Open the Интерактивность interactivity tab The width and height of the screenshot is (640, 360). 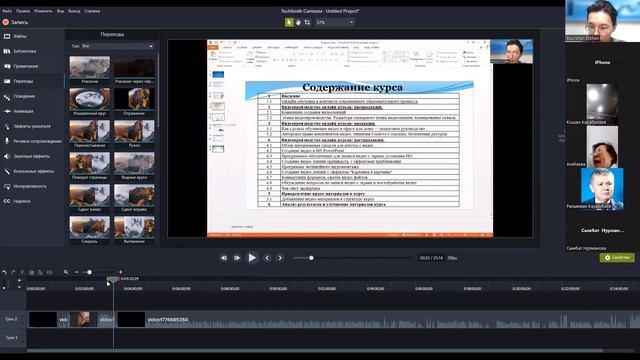tap(32, 186)
